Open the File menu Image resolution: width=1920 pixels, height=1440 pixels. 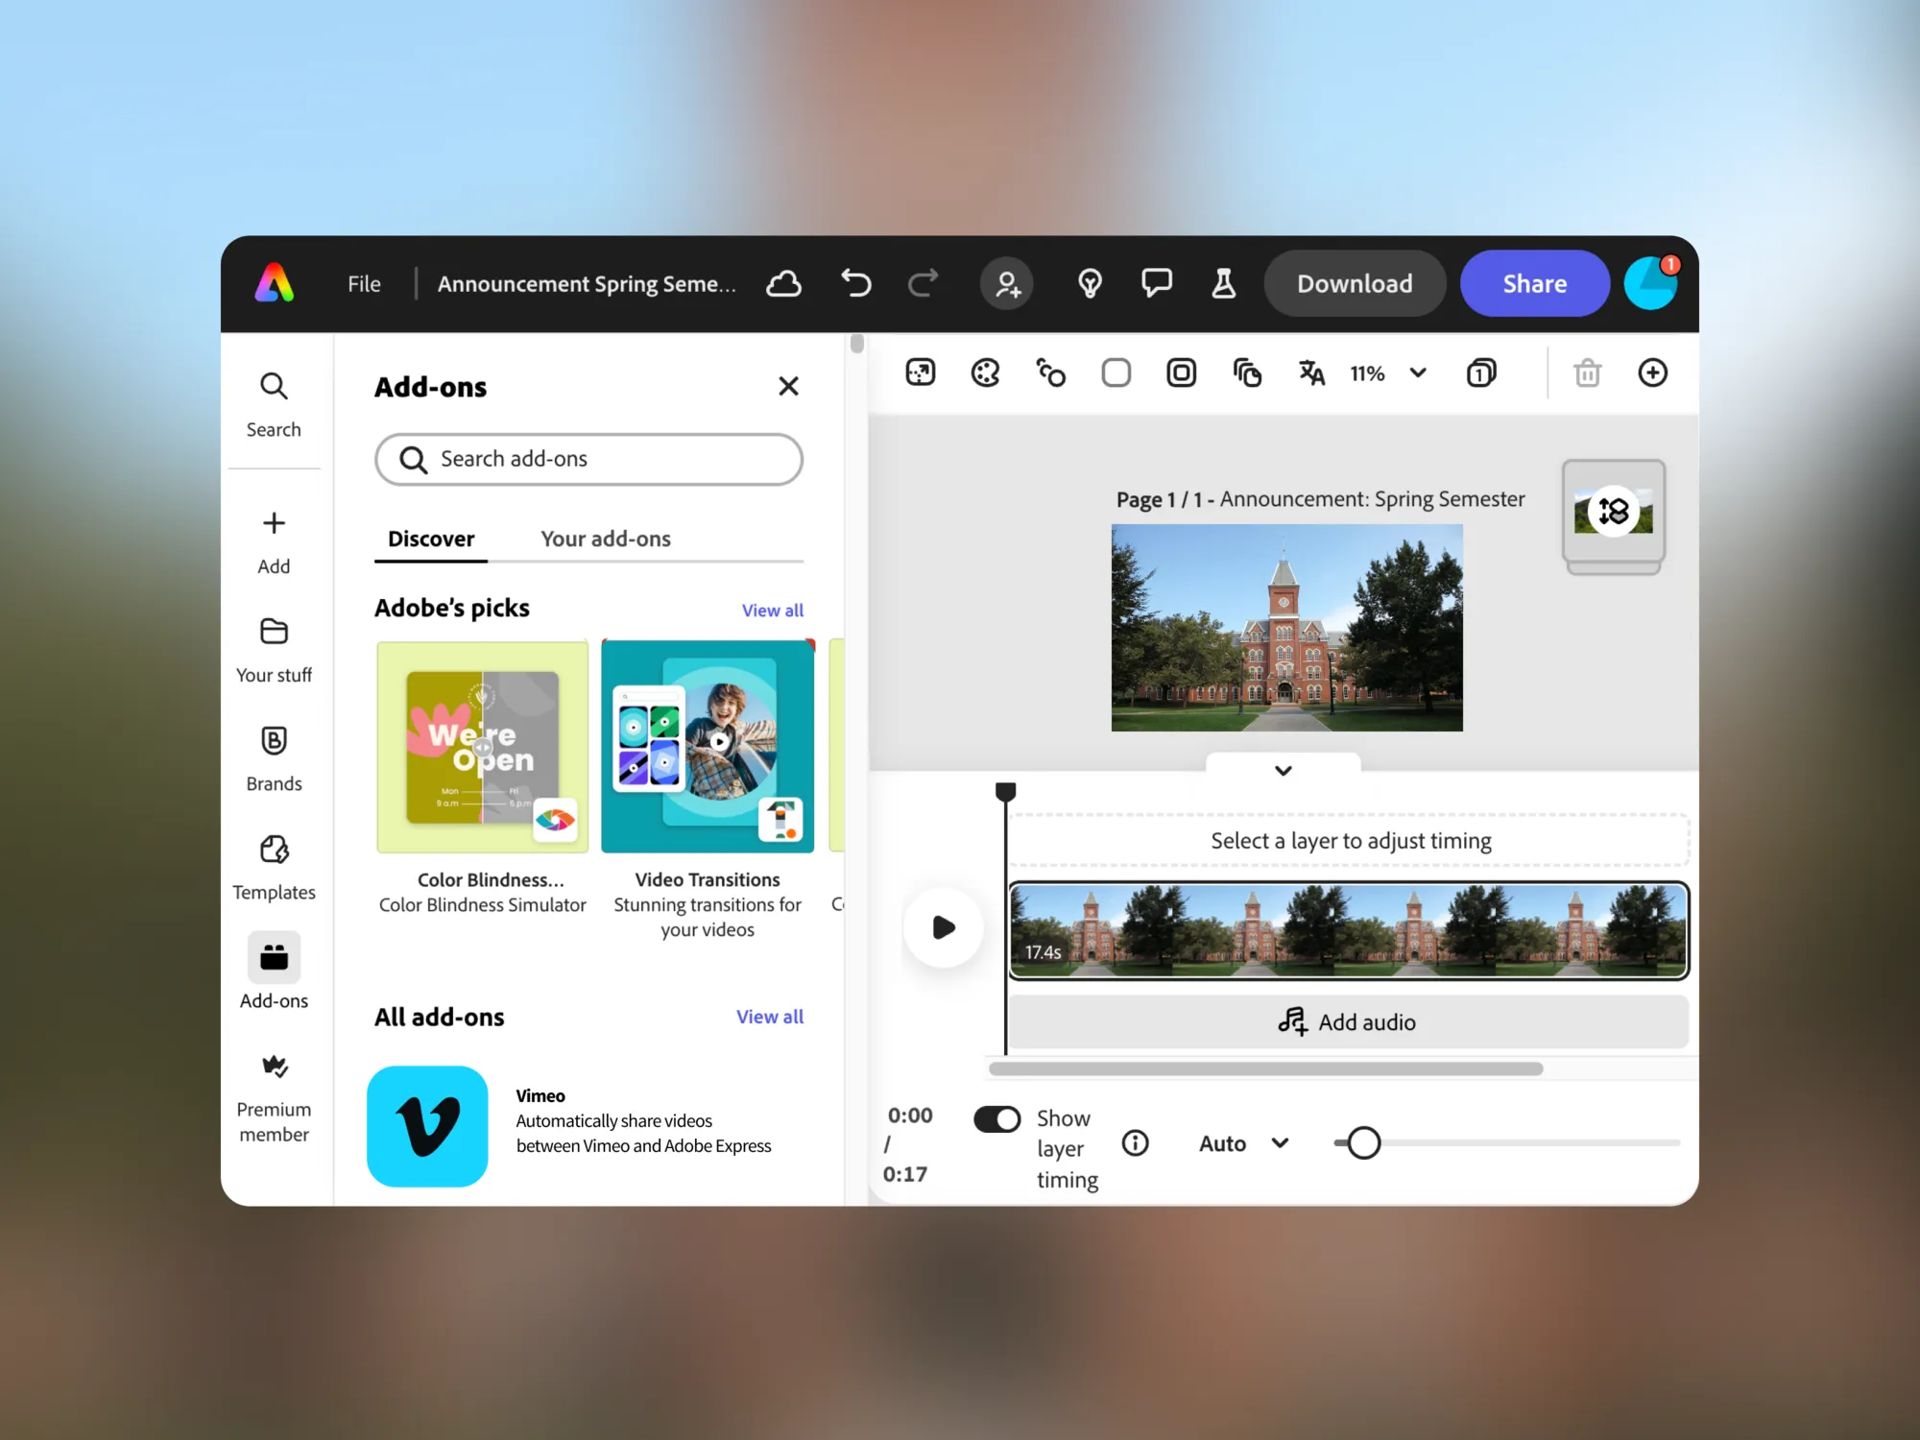(364, 284)
